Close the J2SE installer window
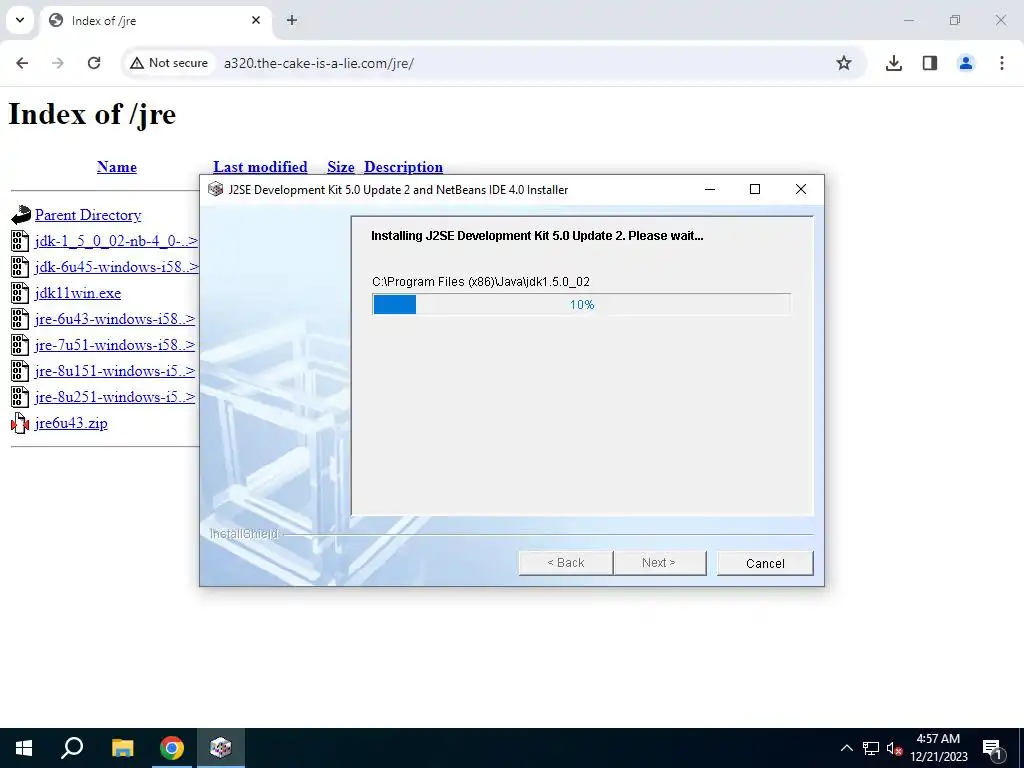The width and height of the screenshot is (1024, 768). (801, 189)
